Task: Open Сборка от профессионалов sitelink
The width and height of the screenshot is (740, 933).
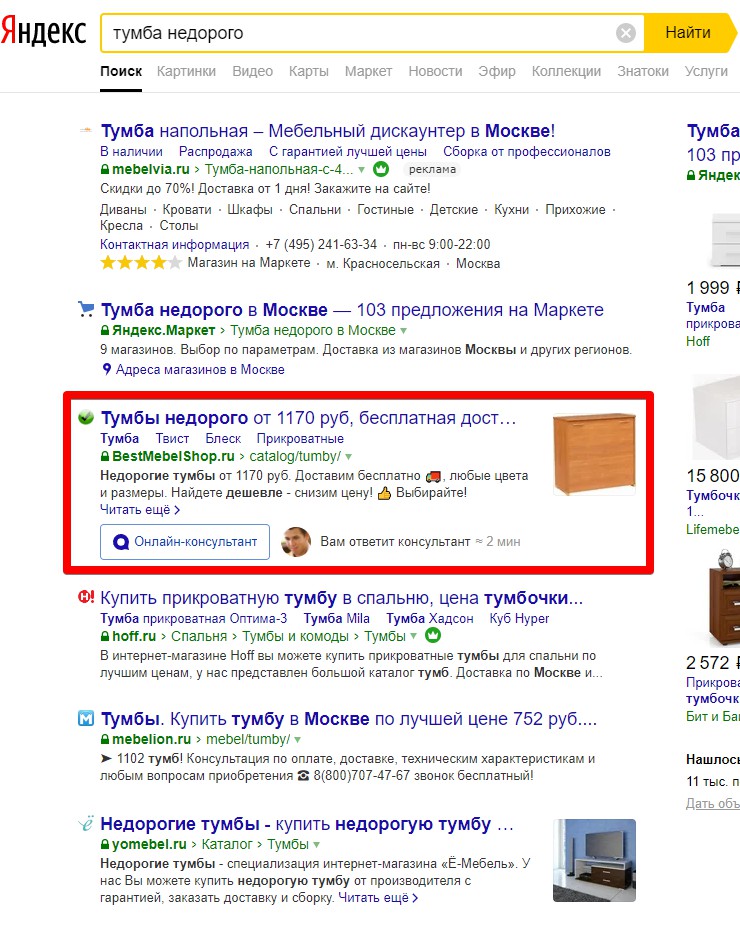Action: point(526,152)
